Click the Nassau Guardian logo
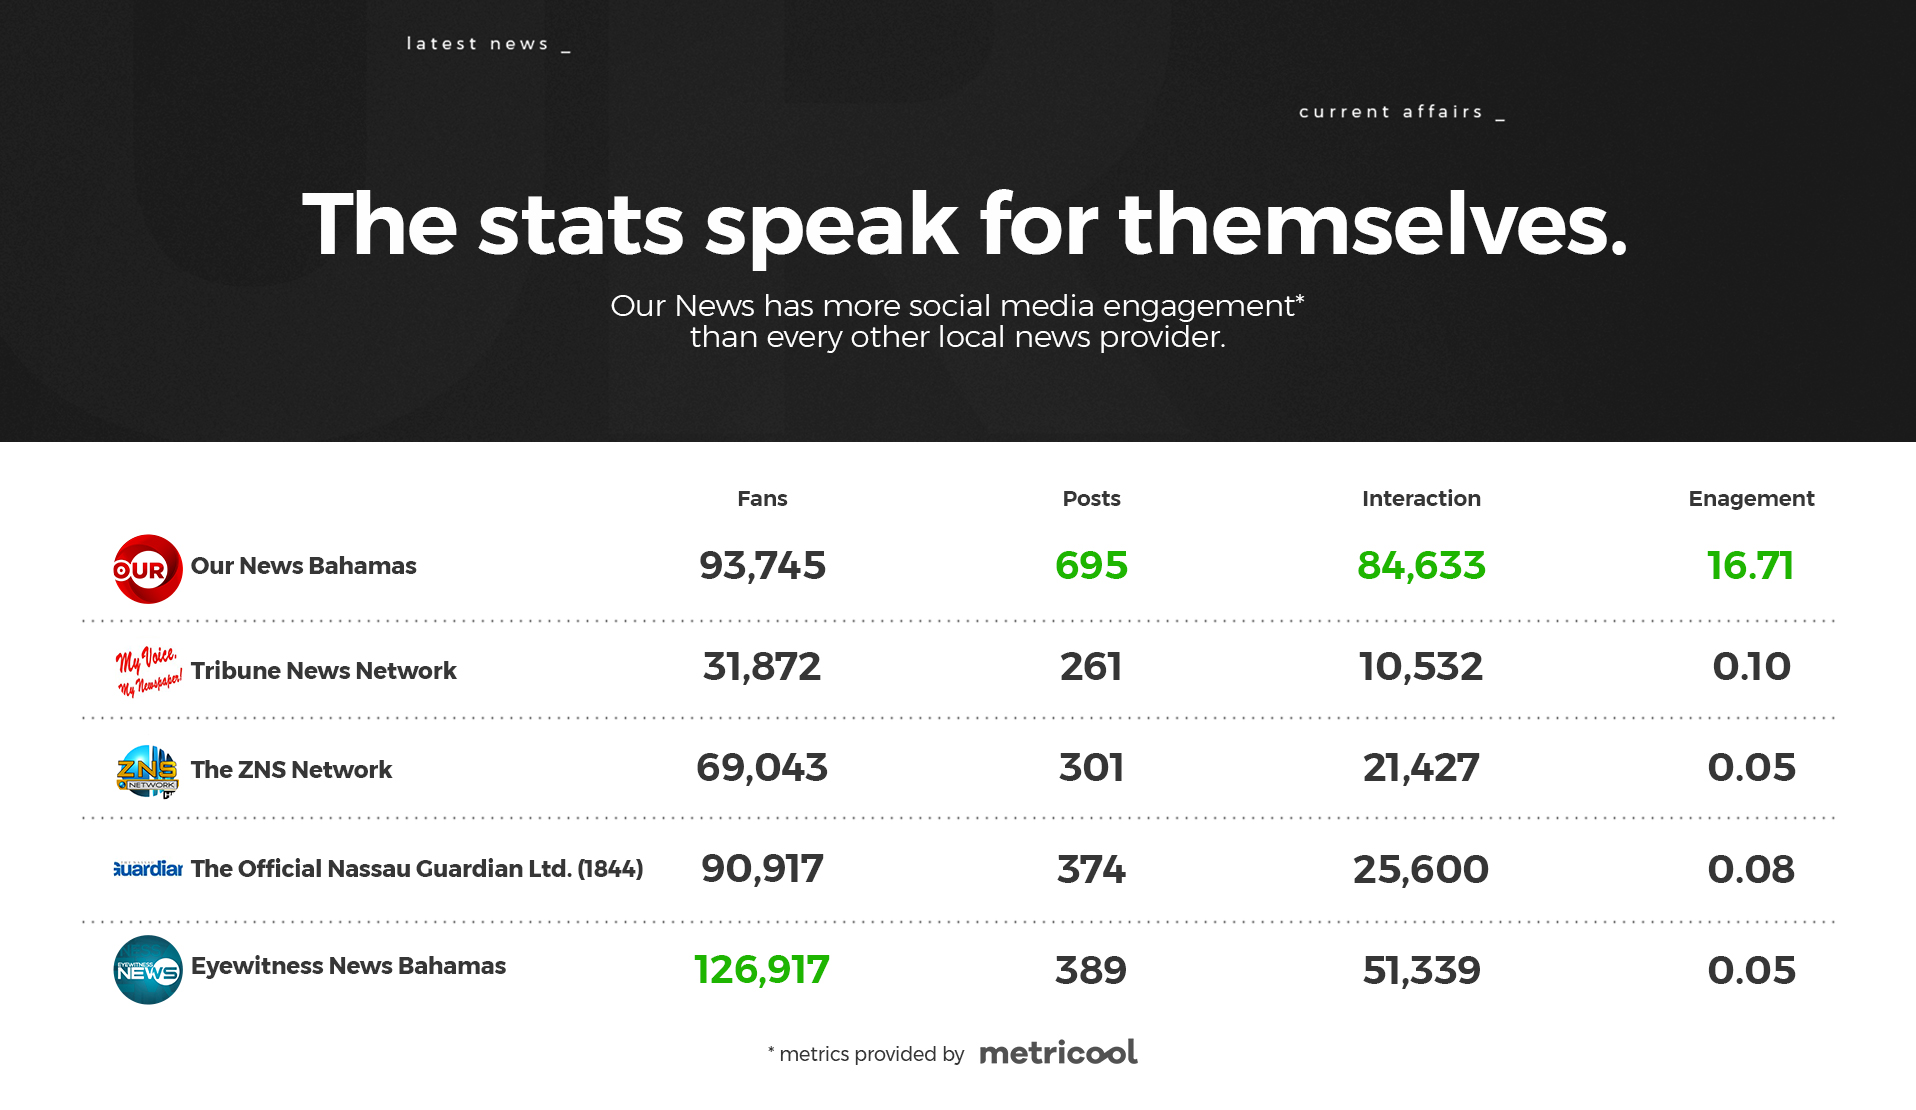Image resolution: width=1916 pixels, height=1110 pixels. pos(148,869)
